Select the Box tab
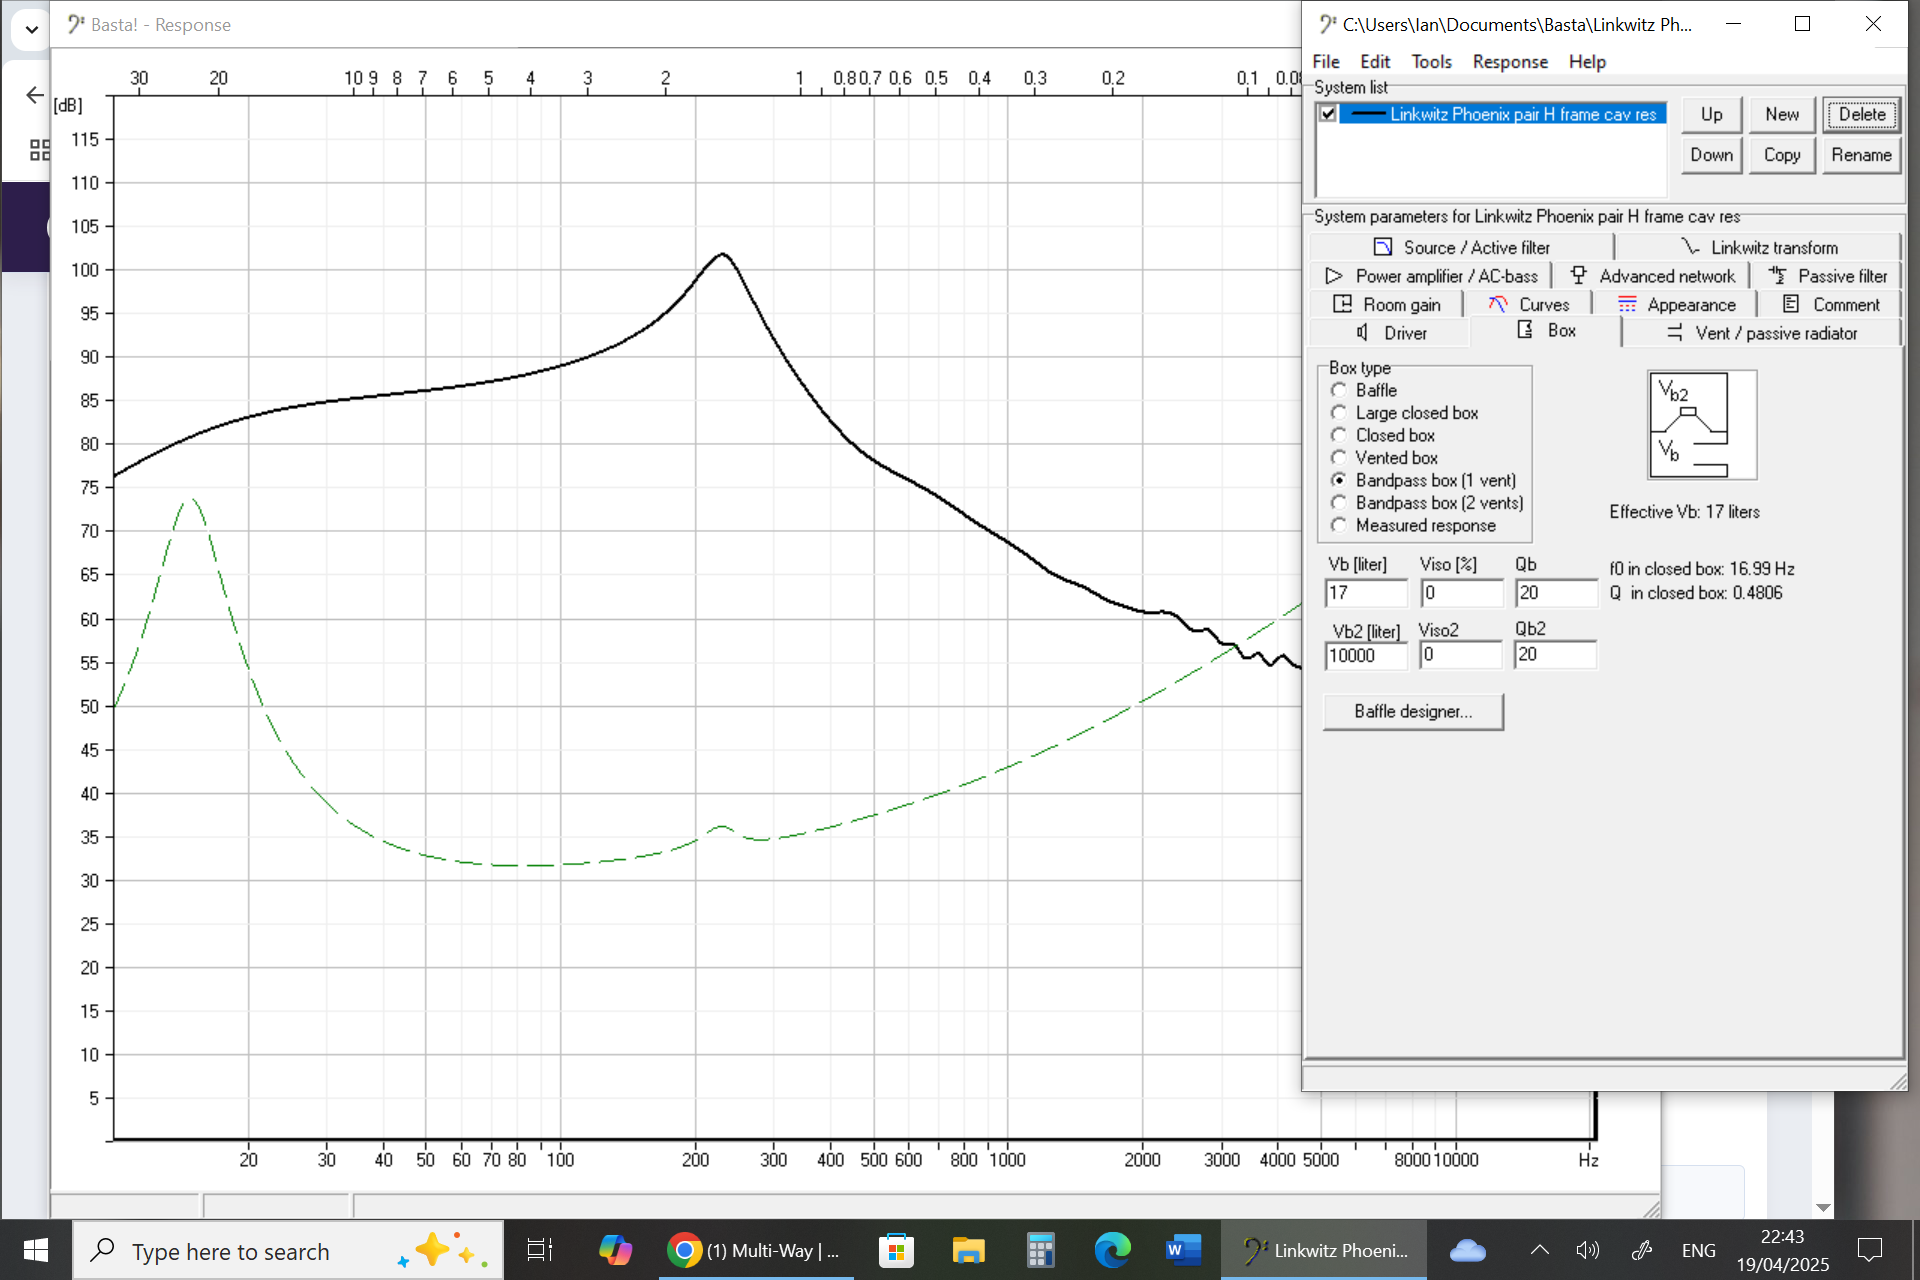 [x=1546, y=331]
